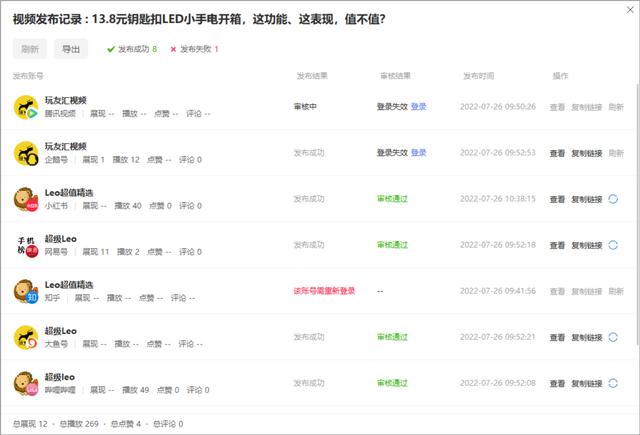Click 查看 for the 哔哩哔哩 row
Screen dimensions: 640x435
click(557, 384)
